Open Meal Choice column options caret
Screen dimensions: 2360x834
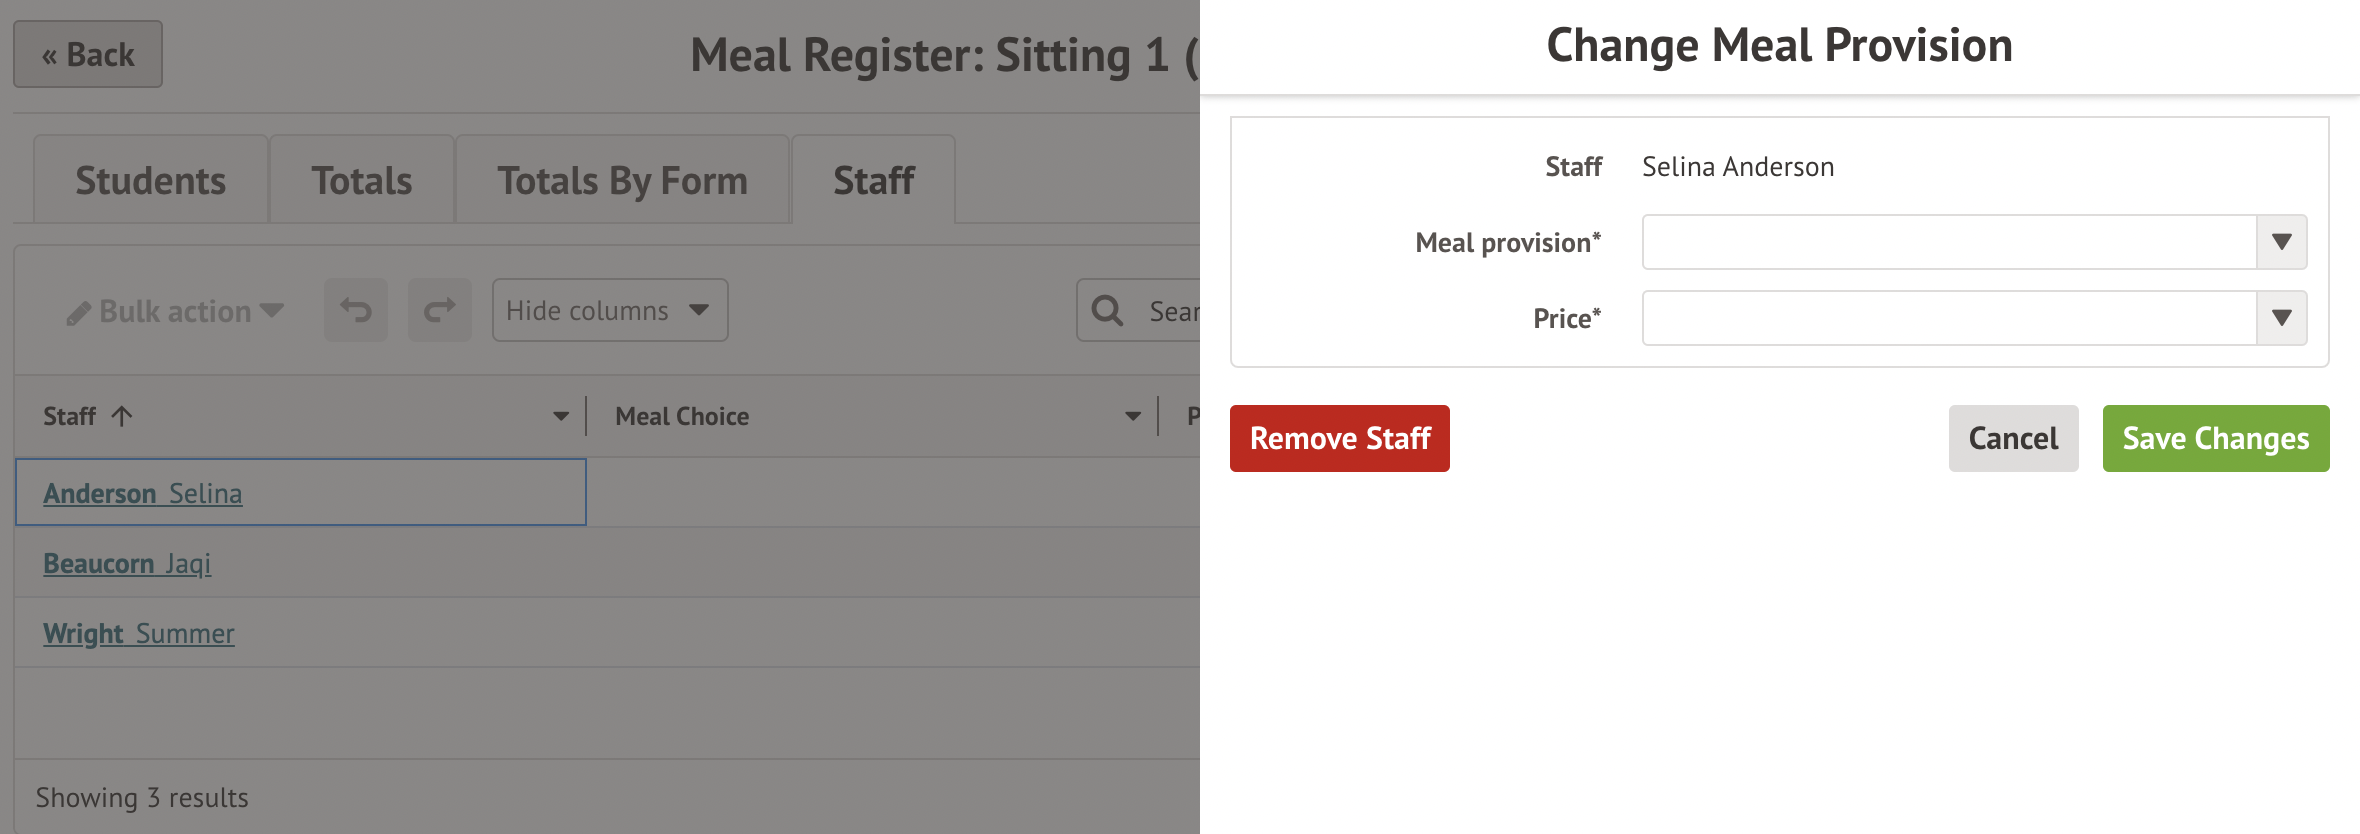pos(1132,416)
